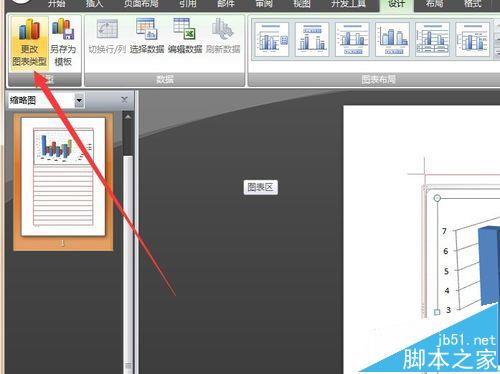The width and height of the screenshot is (500, 374).
Task: Switch to the 视图 ribbon tab
Action: point(302,4)
